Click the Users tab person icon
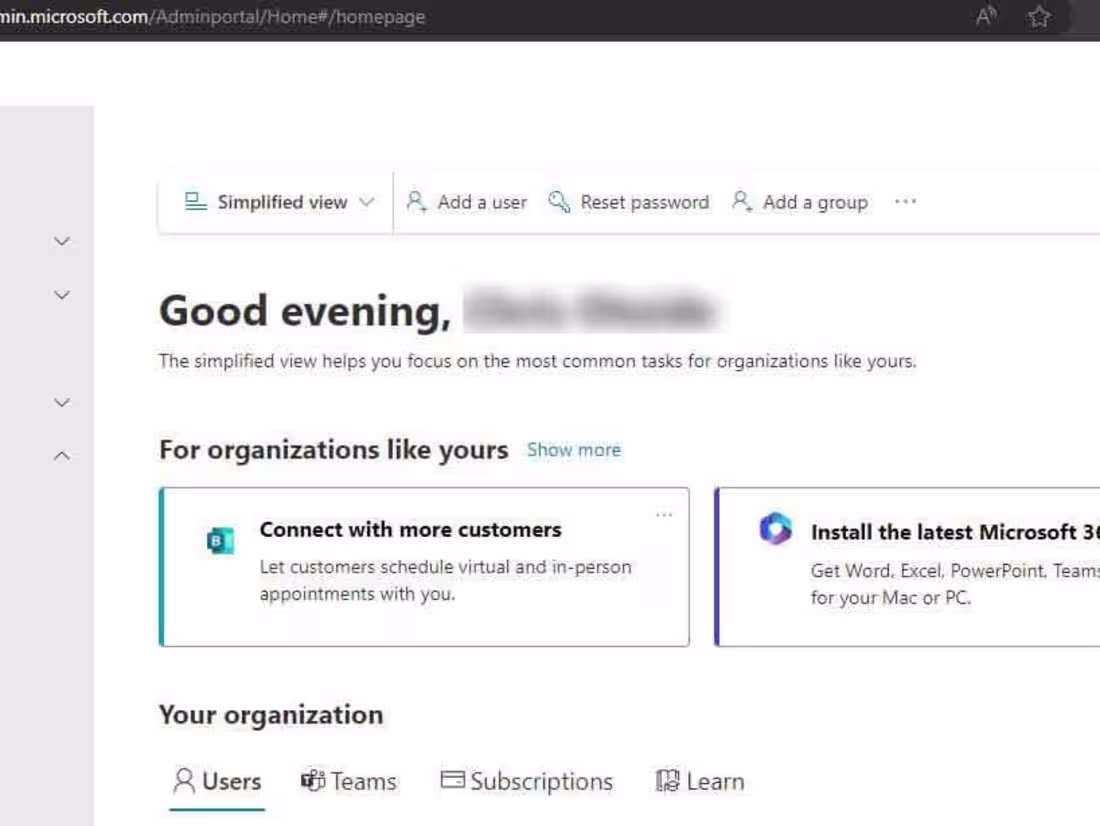This screenshot has height=826, width=1100. 184,780
